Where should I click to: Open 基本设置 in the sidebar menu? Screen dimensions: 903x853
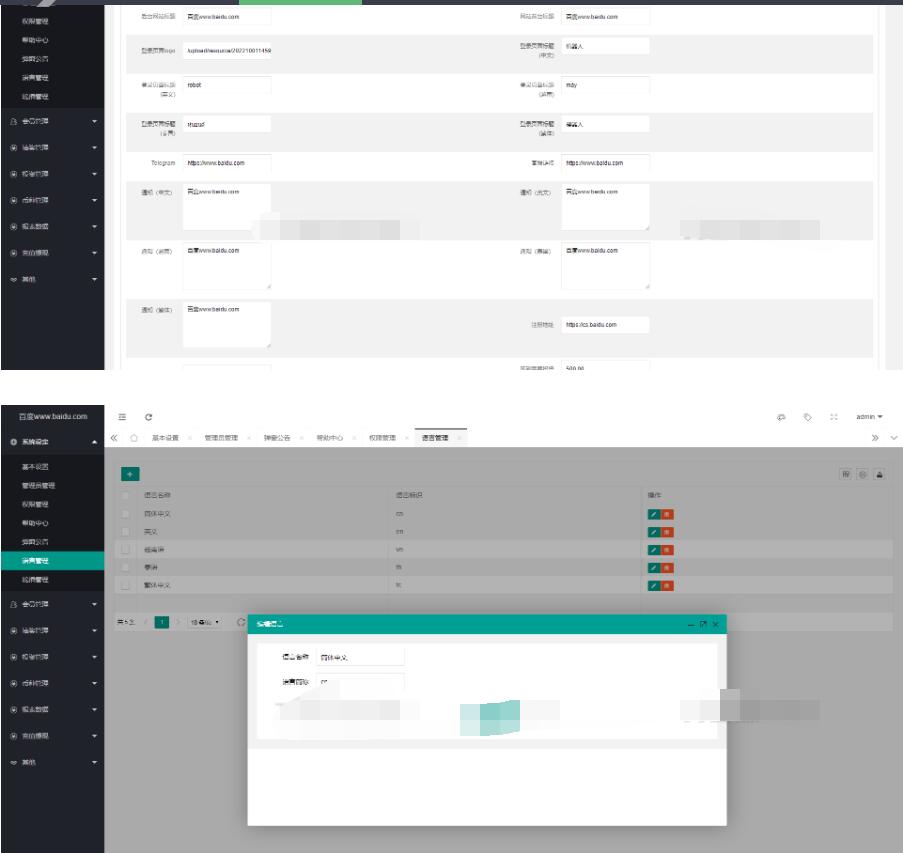tap(36, 467)
